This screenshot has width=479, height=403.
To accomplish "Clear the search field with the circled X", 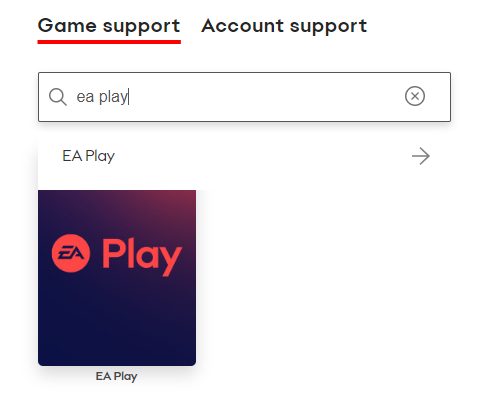I will (415, 96).
